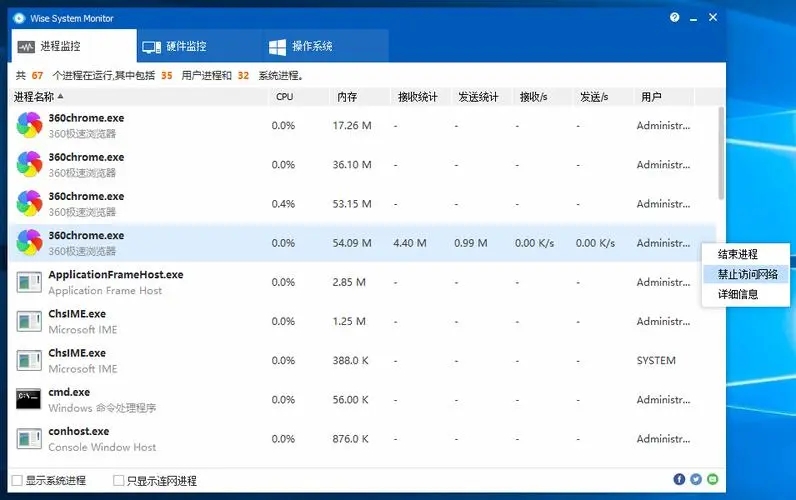796x500 pixels.
Task: Open help via question mark icon
Action: coord(675,18)
